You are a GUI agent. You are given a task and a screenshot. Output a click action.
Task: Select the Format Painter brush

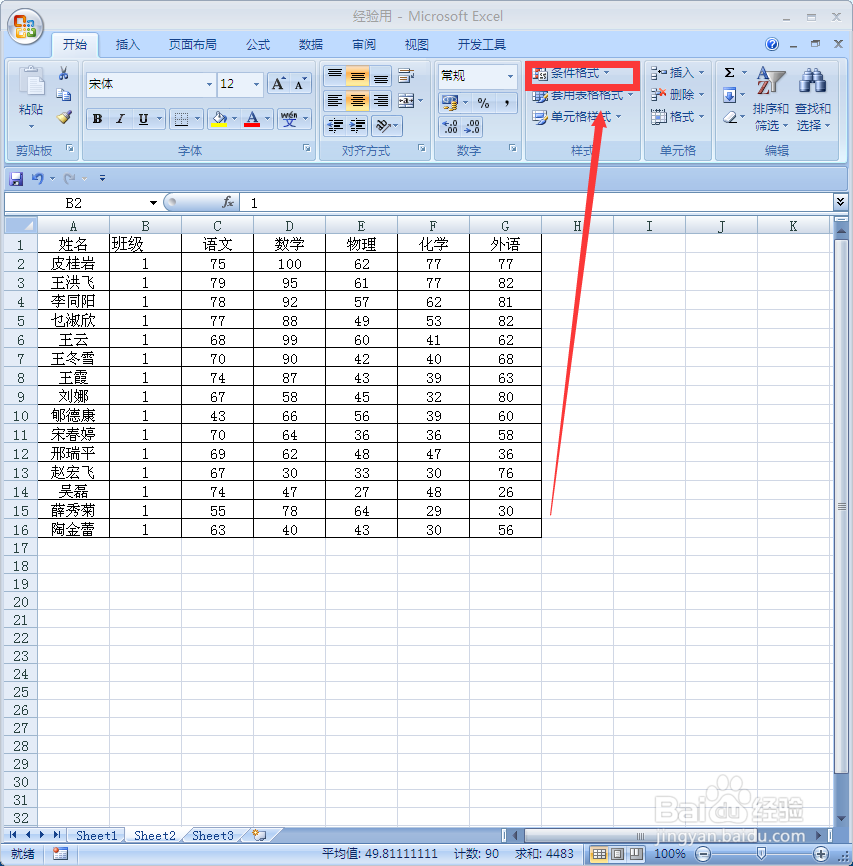pos(64,117)
